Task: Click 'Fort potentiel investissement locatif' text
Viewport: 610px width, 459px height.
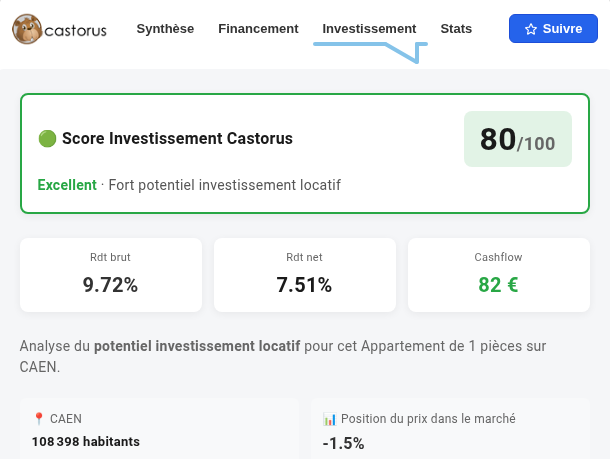Action: (224, 185)
